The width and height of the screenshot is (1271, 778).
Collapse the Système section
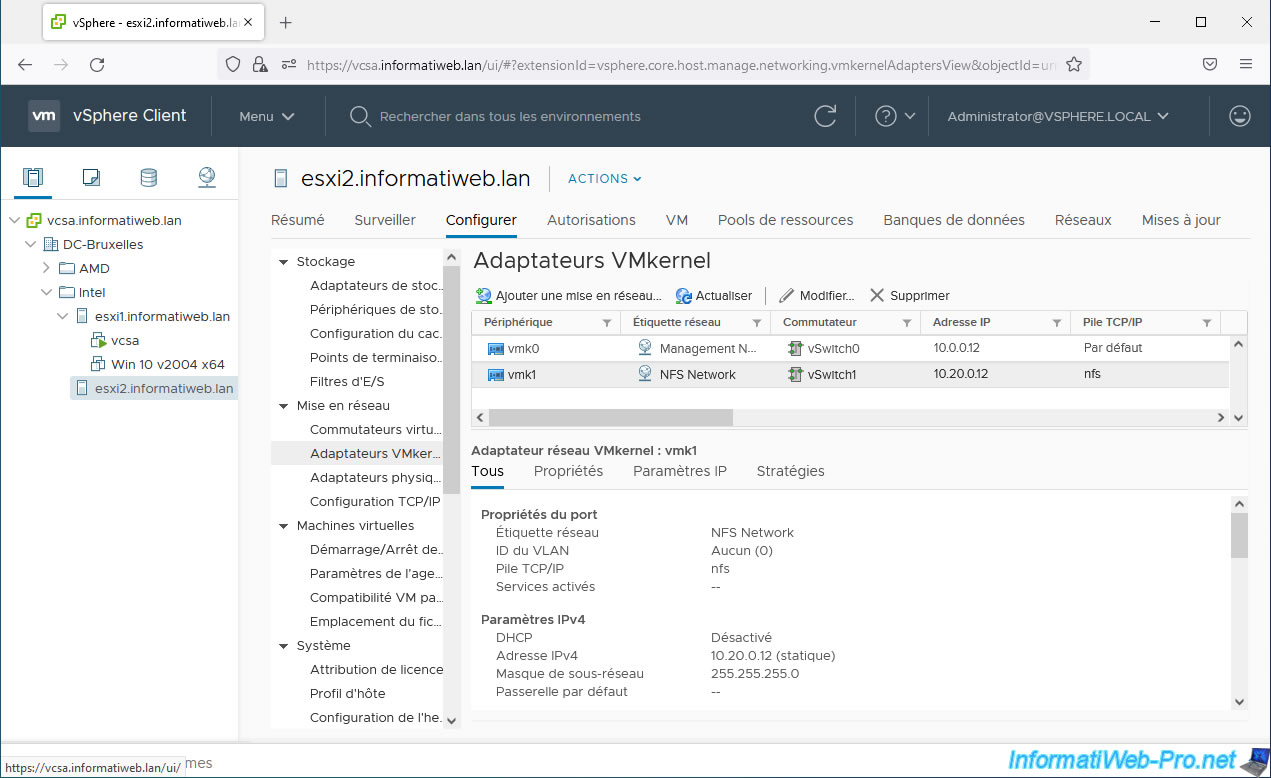point(283,646)
